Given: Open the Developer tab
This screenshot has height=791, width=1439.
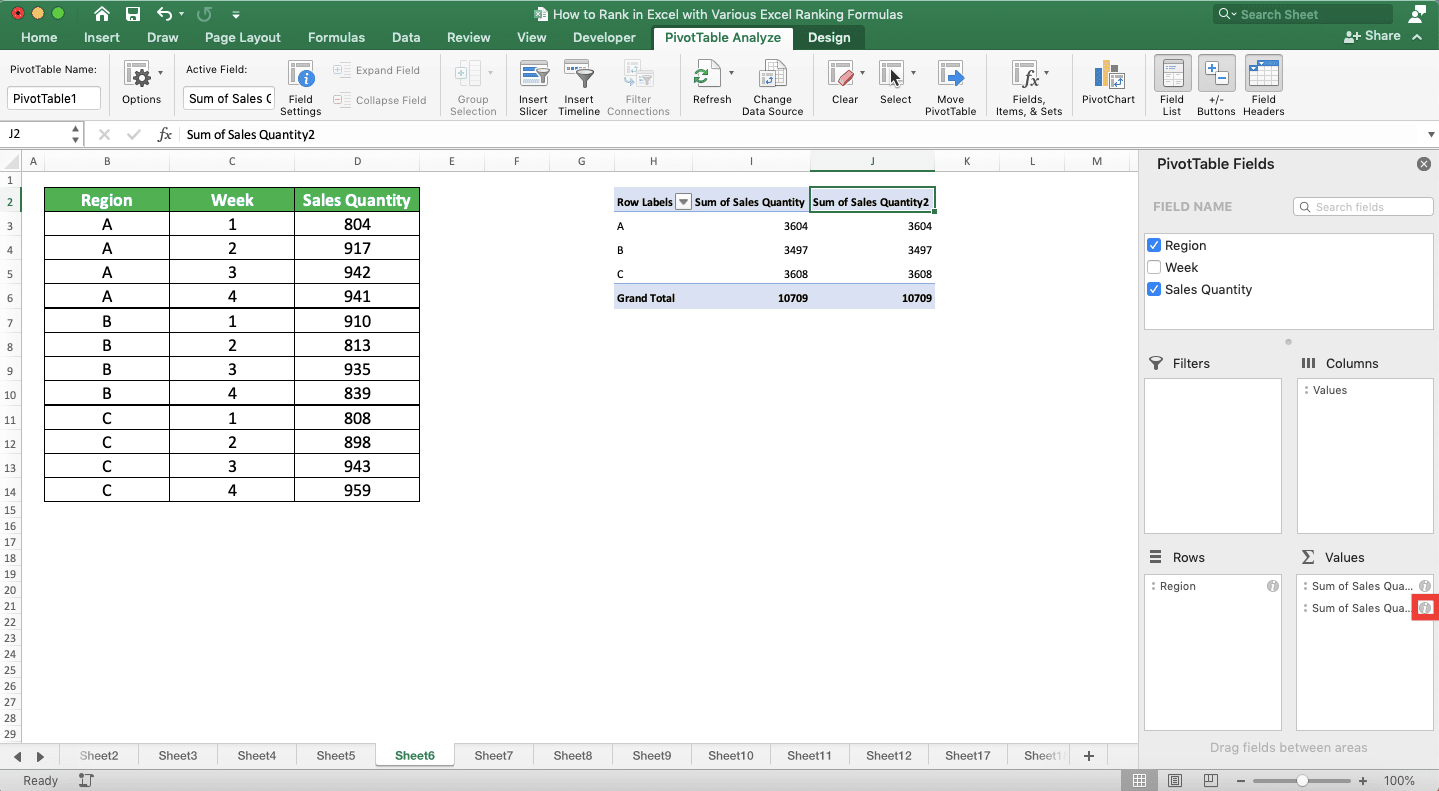Looking at the screenshot, I should pos(604,37).
